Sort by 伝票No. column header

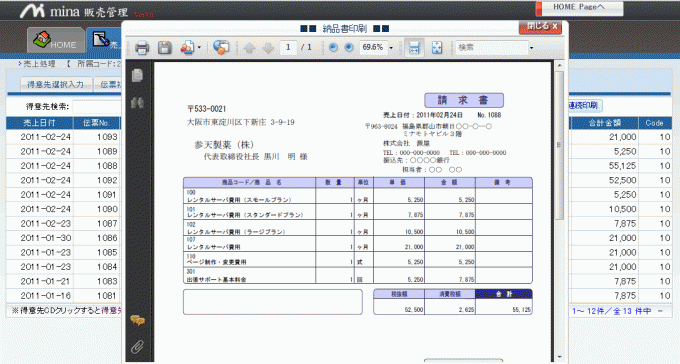pyautogui.click(x=96, y=123)
